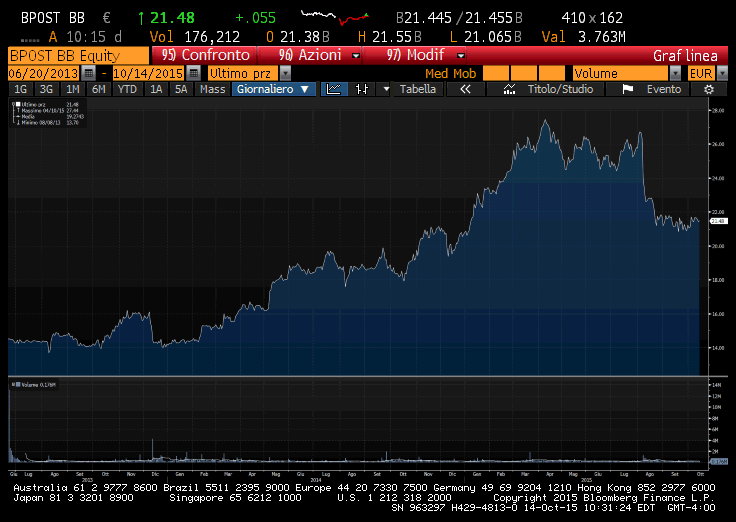The height and width of the screenshot is (522, 736).
Task: Open the chart type dropdown arrow
Action: [386, 89]
